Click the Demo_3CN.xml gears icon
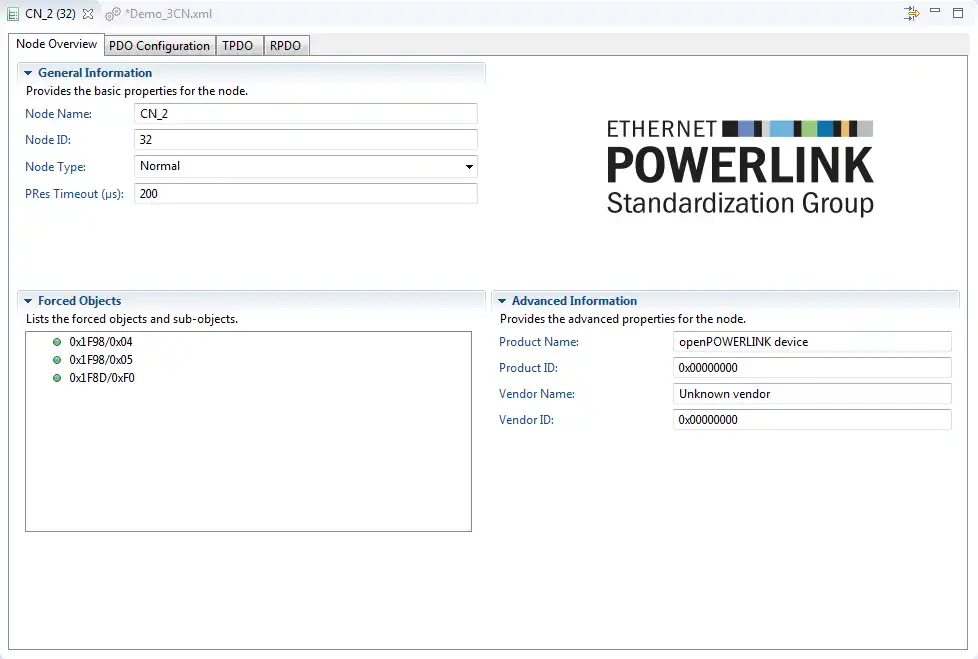978x659 pixels. 113,14
